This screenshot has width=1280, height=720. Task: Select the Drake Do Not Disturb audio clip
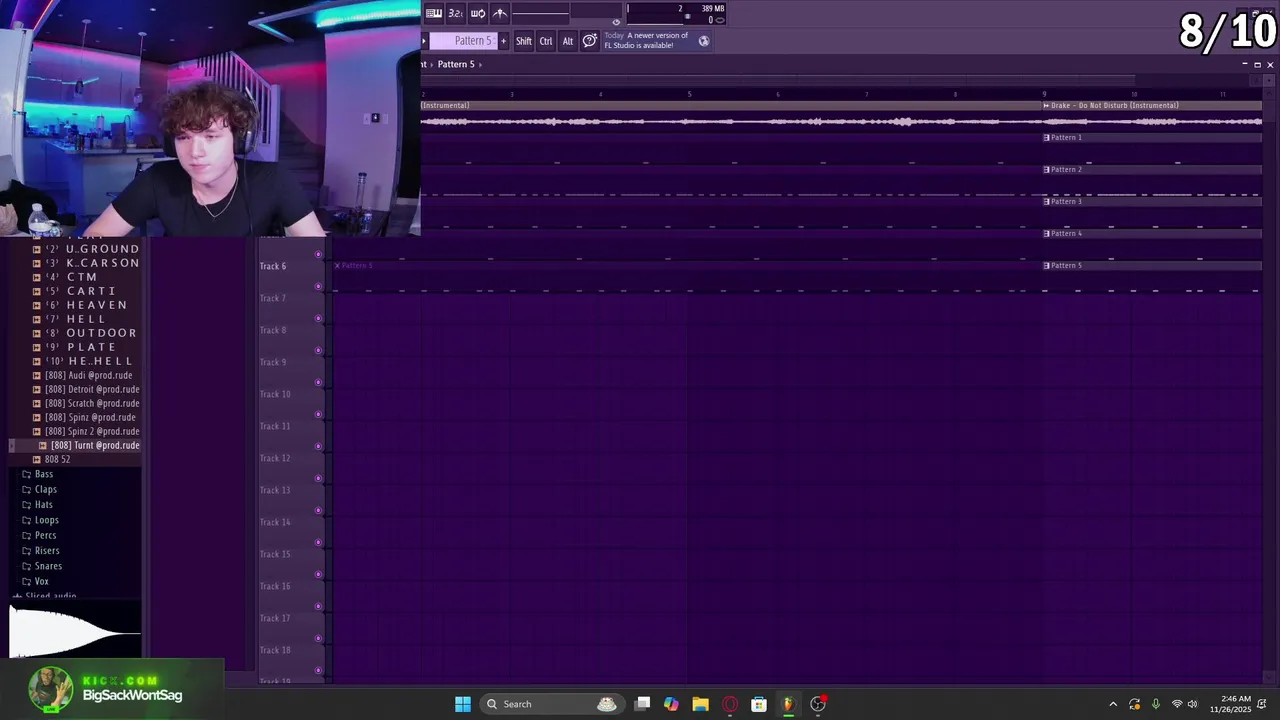[1152, 105]
